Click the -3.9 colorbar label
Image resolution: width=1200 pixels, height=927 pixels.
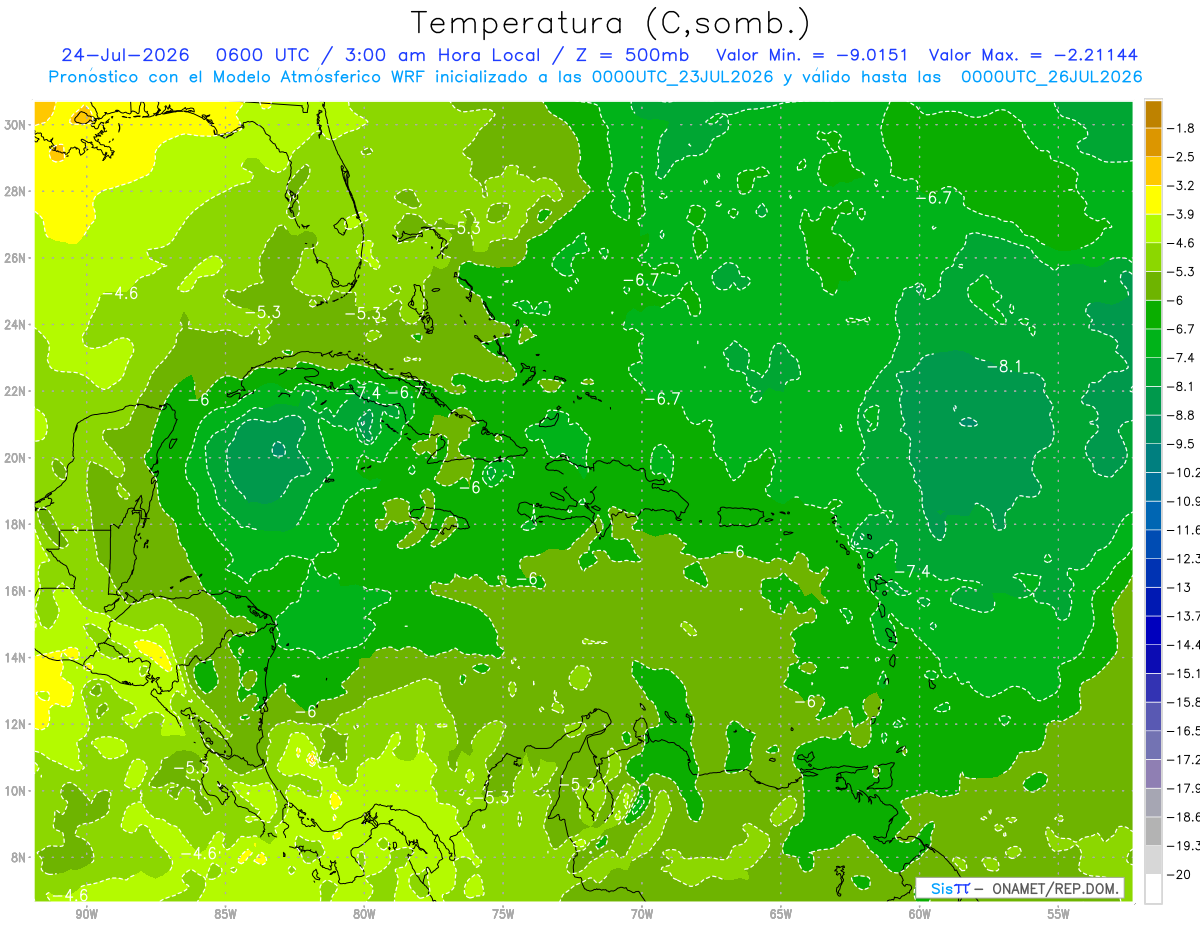pos(1182,214)
